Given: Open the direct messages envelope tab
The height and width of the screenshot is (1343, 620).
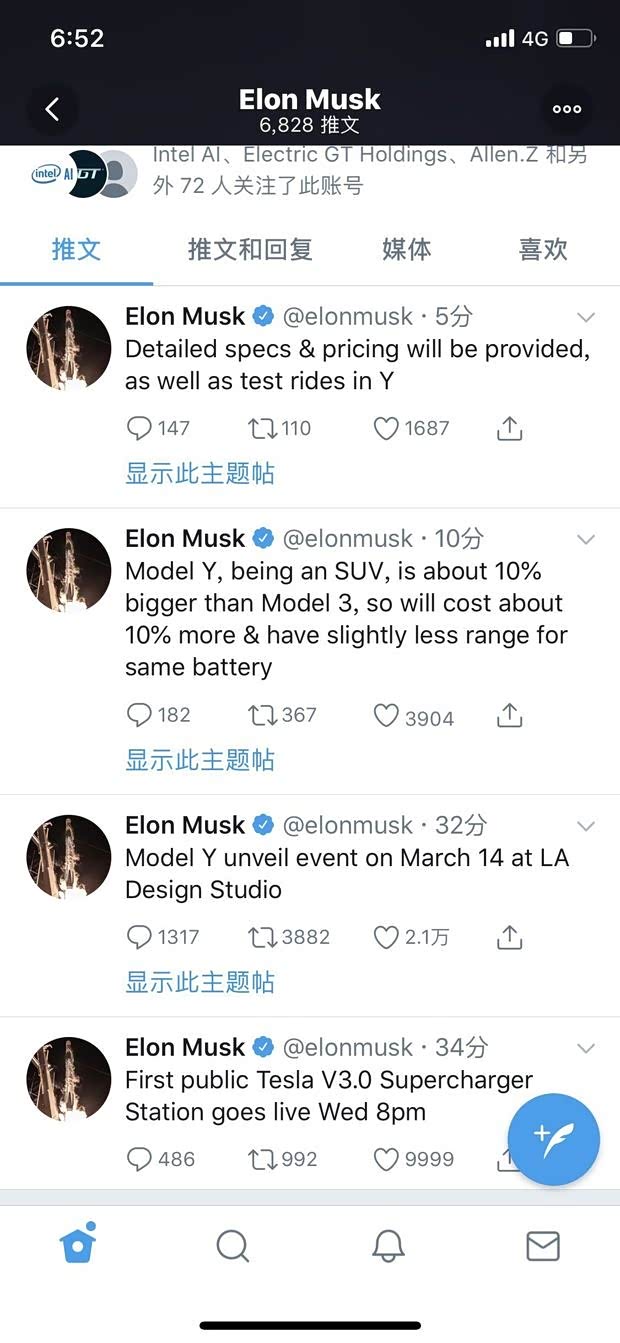Looking at the screenshot, I should point(542,1245).
